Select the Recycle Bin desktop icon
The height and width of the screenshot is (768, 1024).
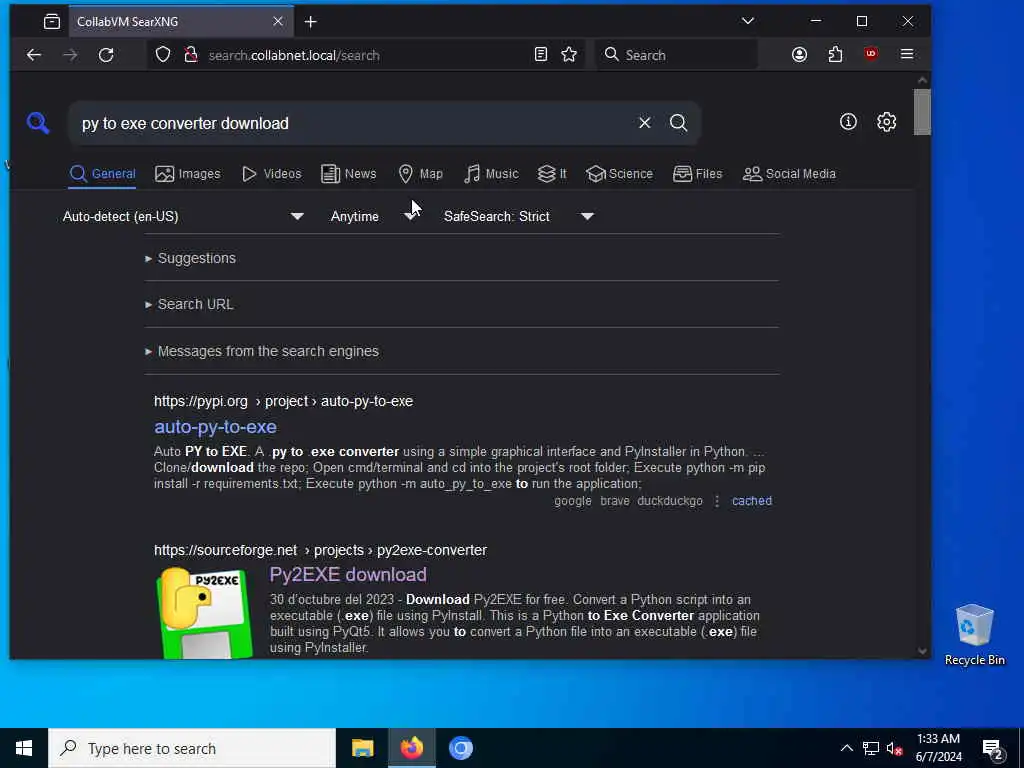coord(974,635)
